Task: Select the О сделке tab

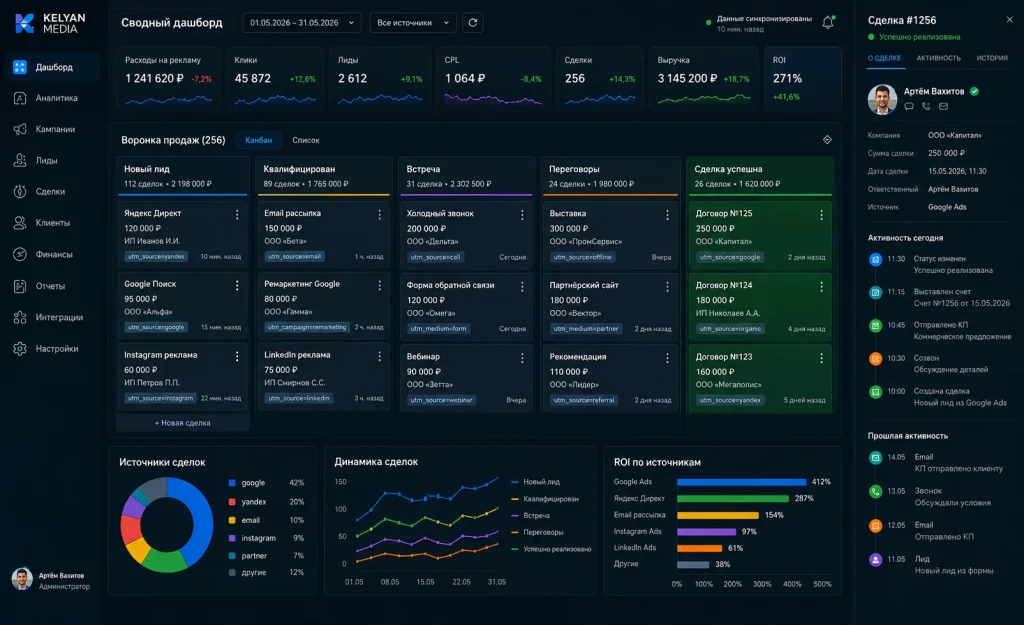Action: pyautogui.click(x=884, y=58)
